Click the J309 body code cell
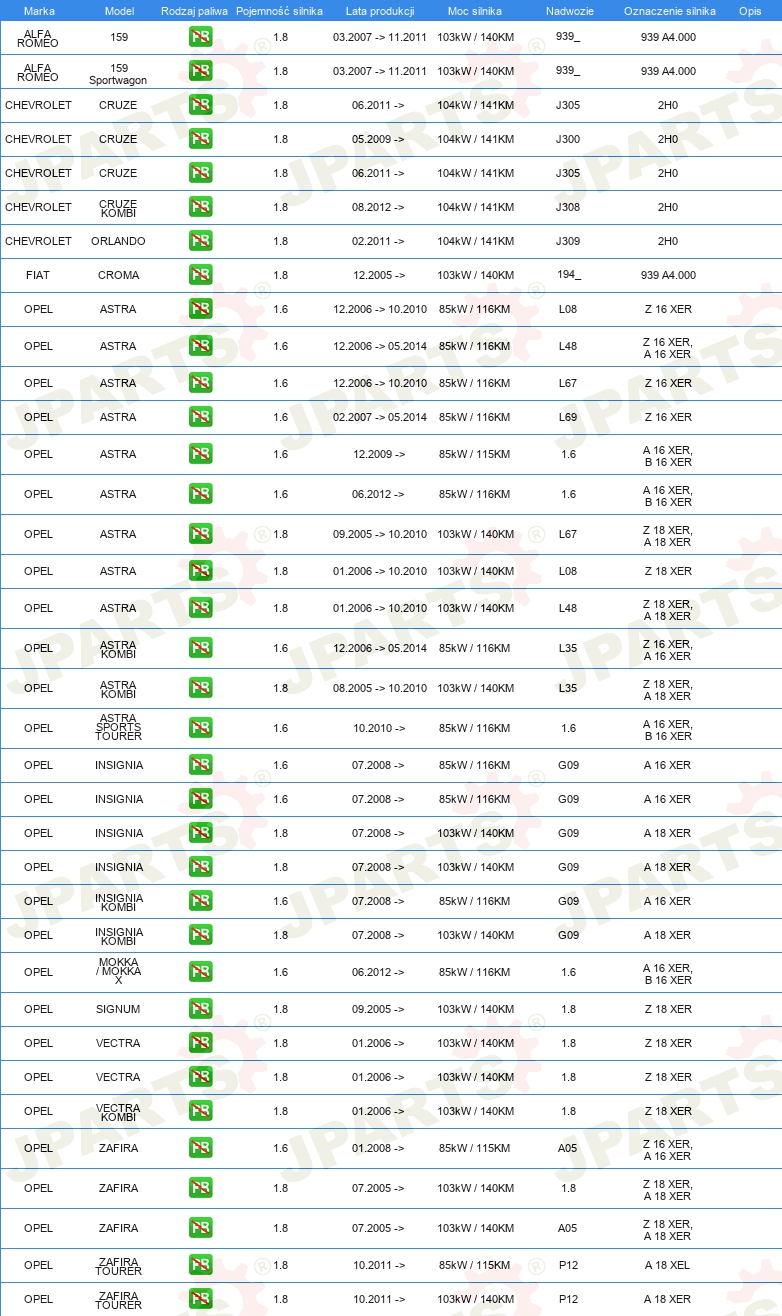Image resolution: width=782 pixels, height=1316 pixels. tap(568, 241)
